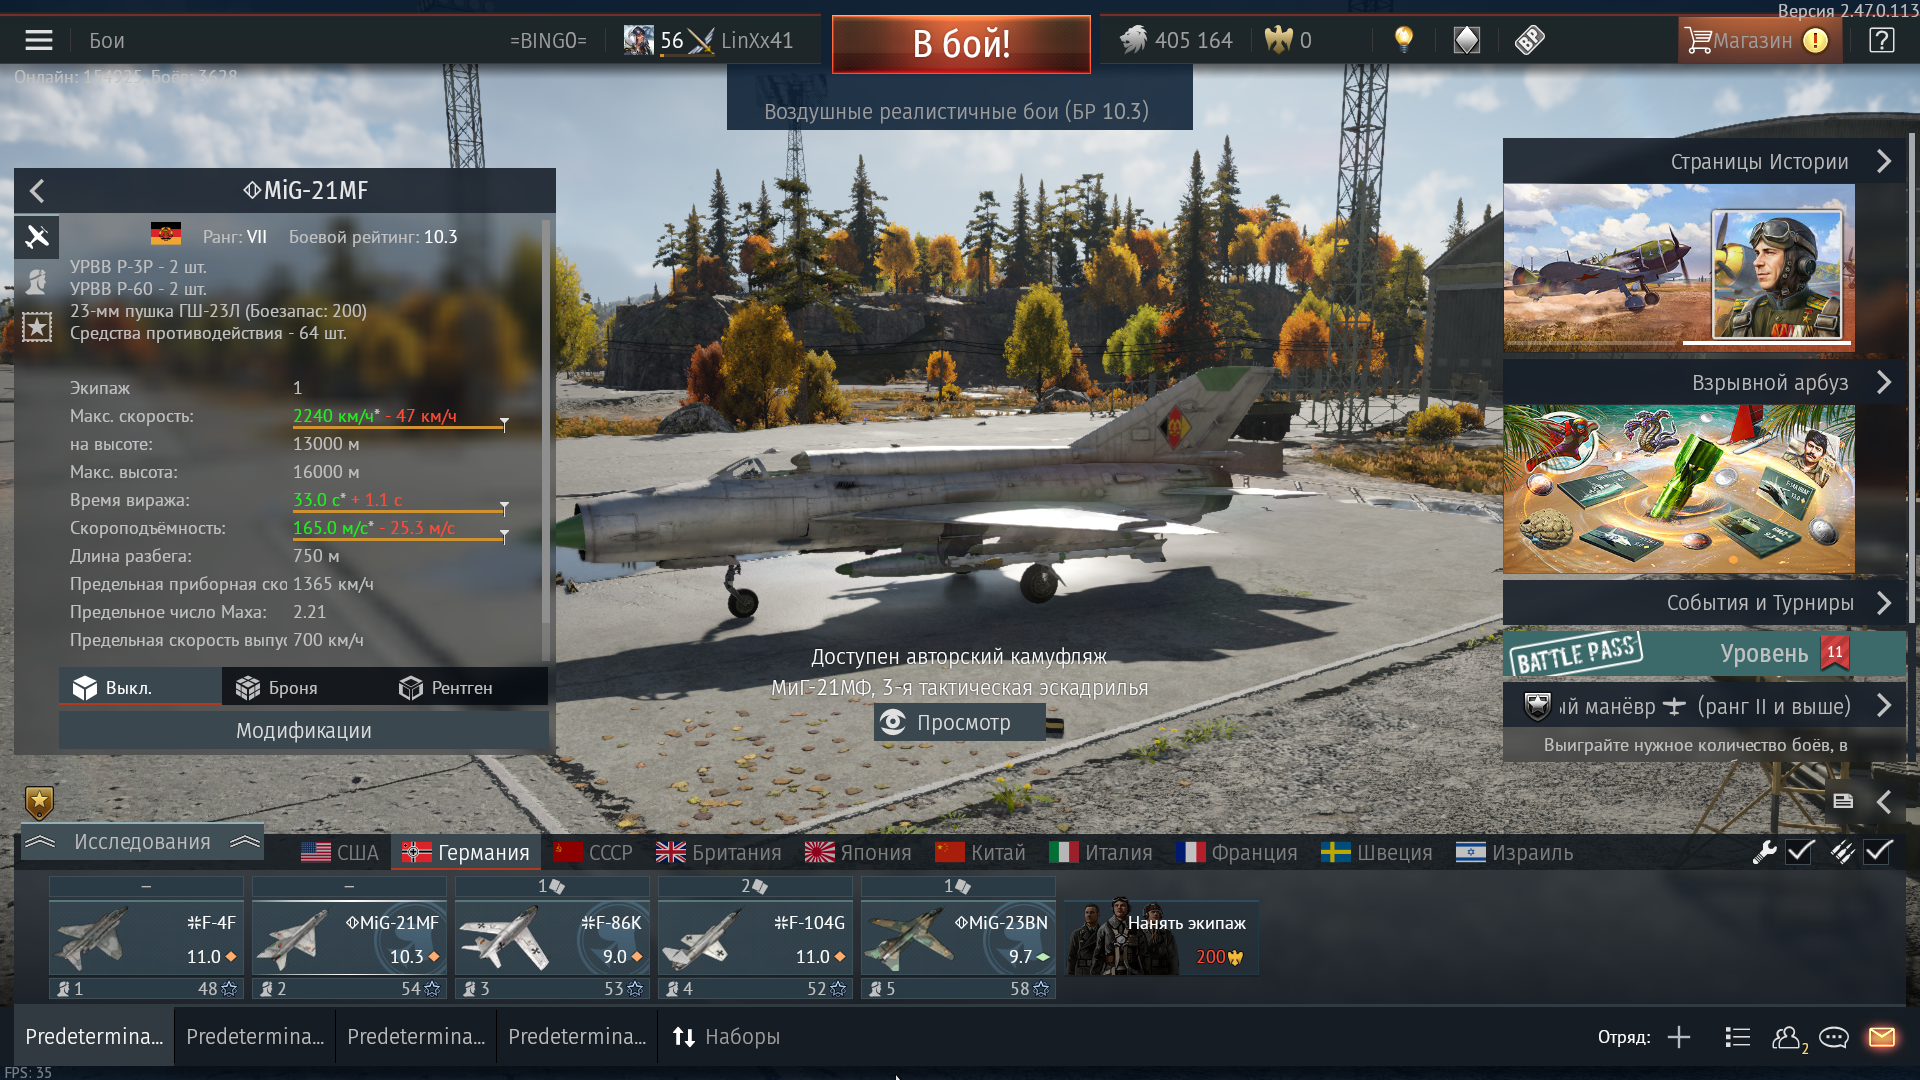Click the max speed upgrade progress bar
1920x1080 pixels.
click(x=400, y=427)
